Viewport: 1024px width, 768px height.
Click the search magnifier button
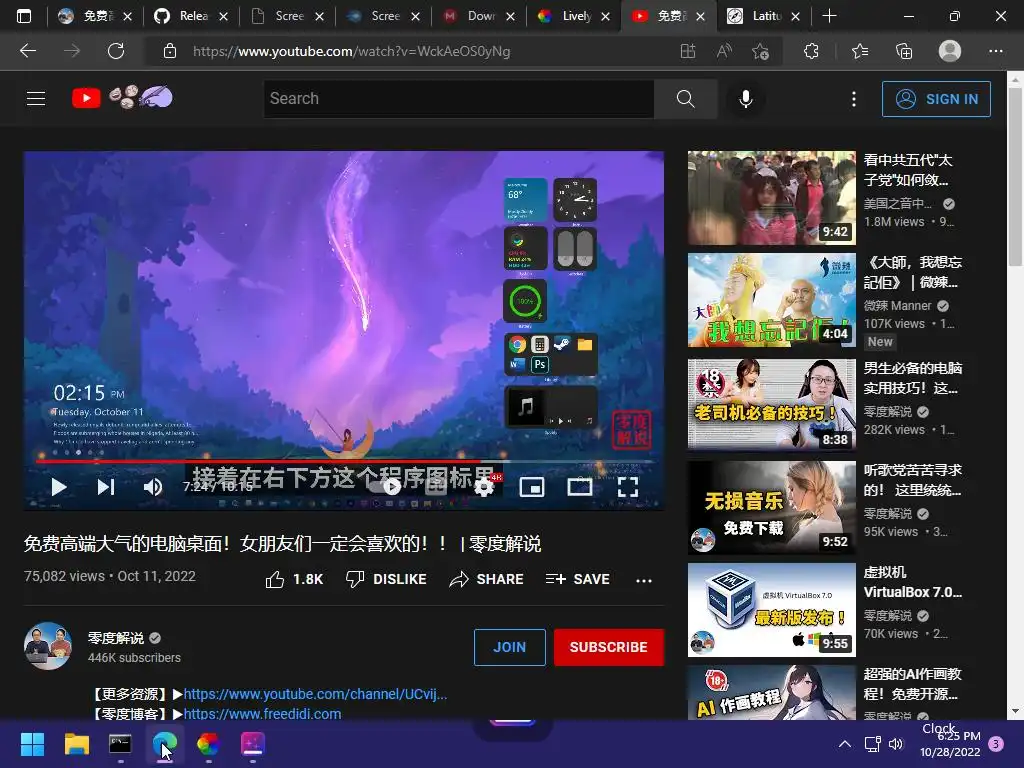click(x=686, y=99)
